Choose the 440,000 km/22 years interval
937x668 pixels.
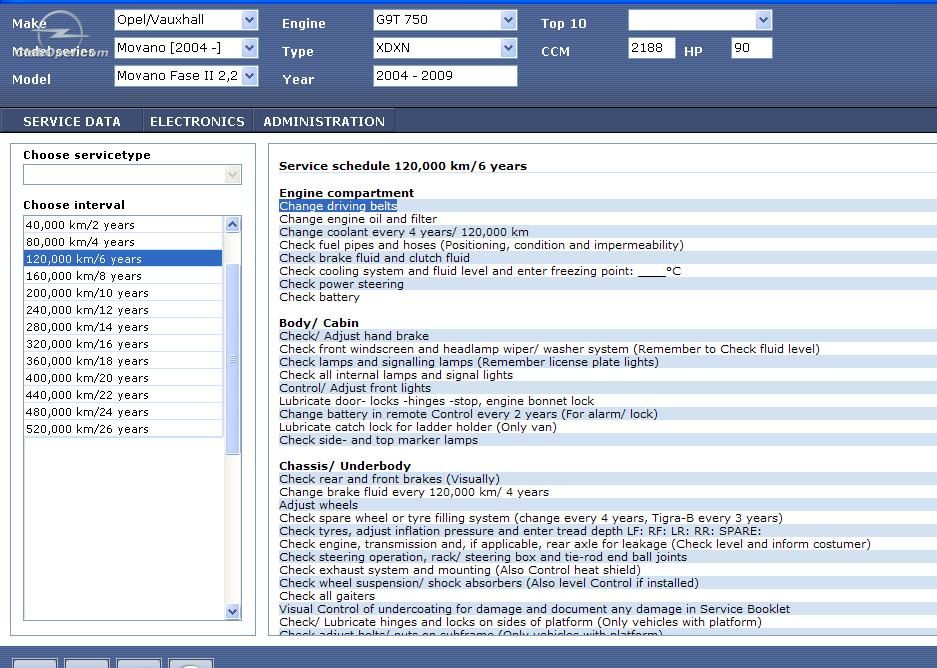pyautogui.click(x=123, y=395)
